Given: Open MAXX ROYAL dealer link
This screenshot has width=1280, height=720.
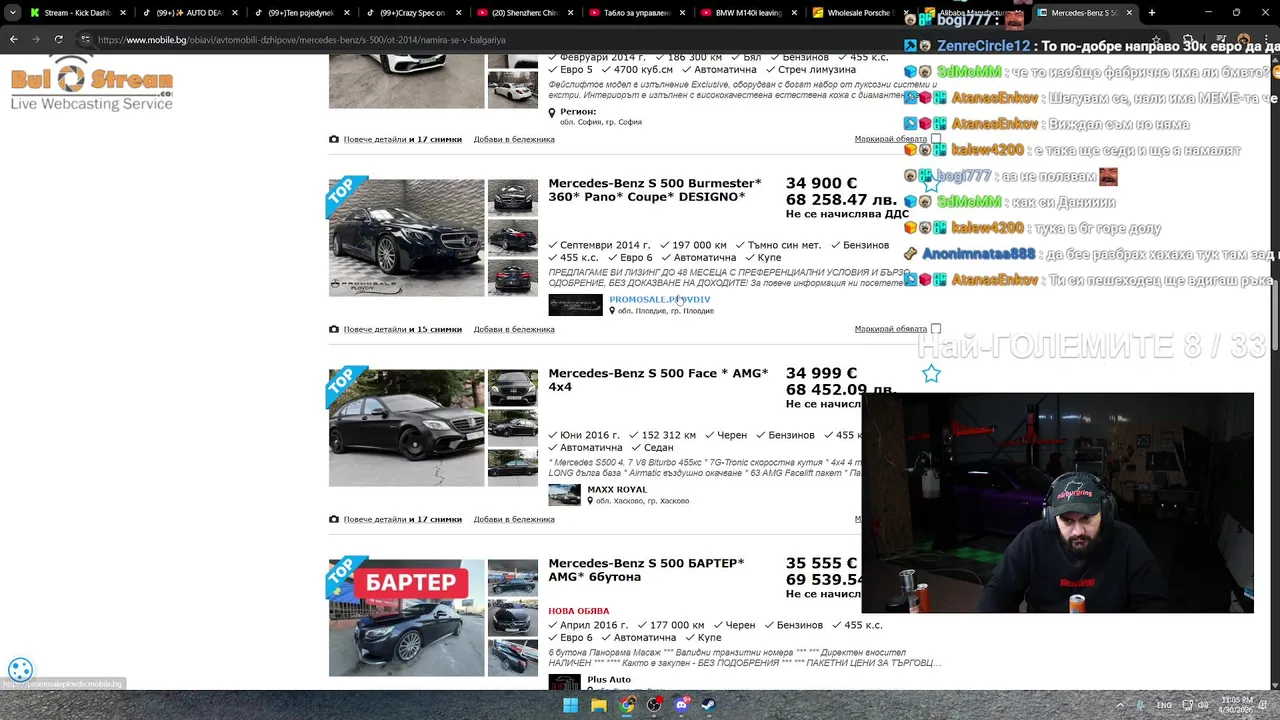Looking at the screenshot, I should click(x=617, y=489).
